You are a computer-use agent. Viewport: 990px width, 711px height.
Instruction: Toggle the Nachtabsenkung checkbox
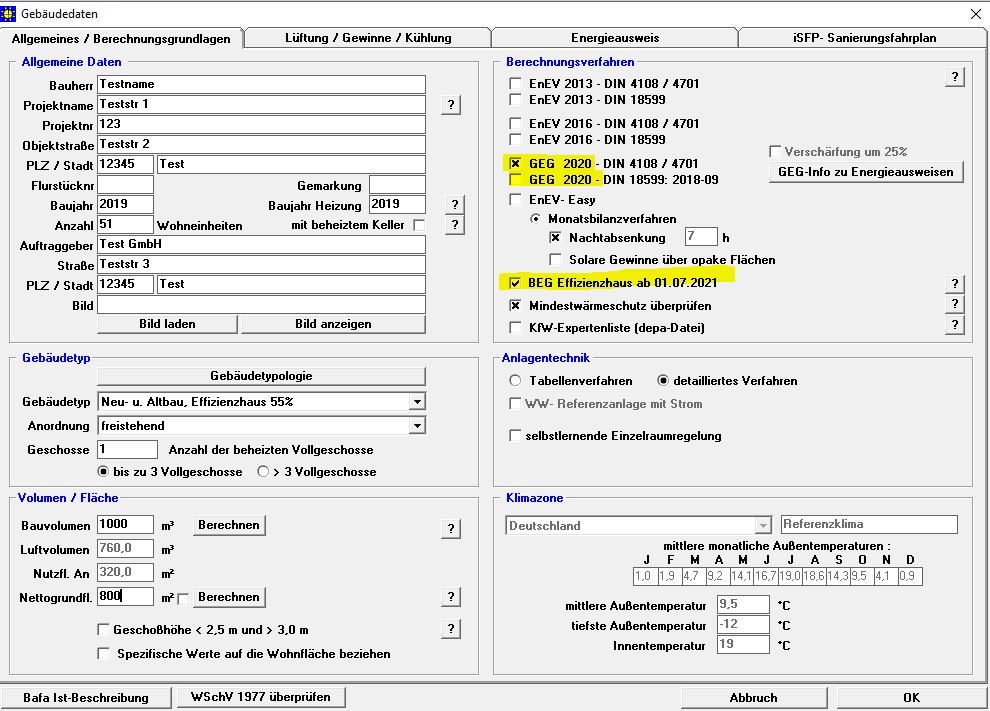coord(556,238)
